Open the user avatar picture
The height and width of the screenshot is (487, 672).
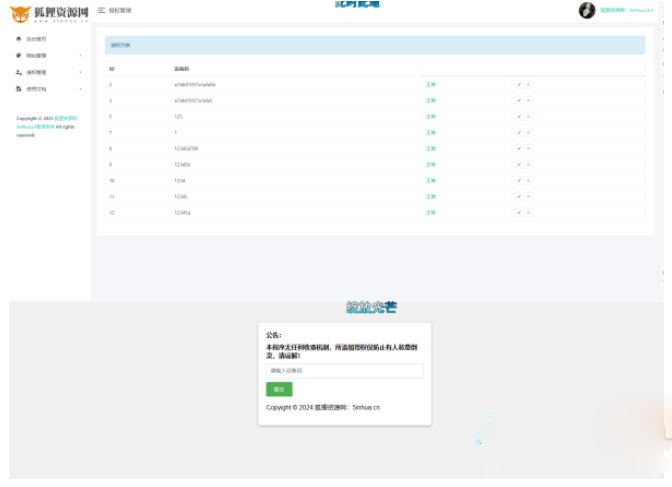[x=587, y=10]
